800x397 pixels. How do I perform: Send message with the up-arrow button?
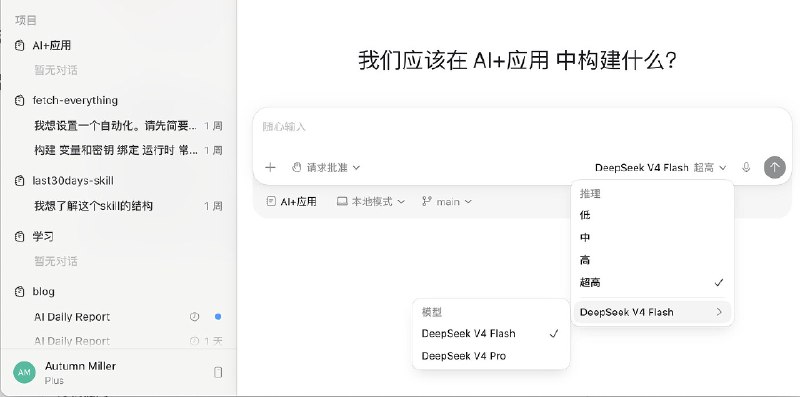[x=774, y=167]
